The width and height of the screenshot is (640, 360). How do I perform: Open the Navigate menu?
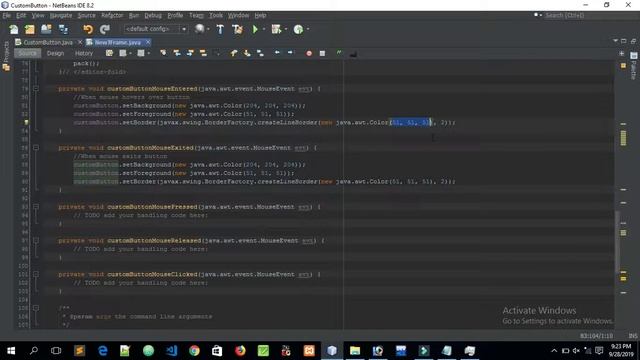(61, 16)
